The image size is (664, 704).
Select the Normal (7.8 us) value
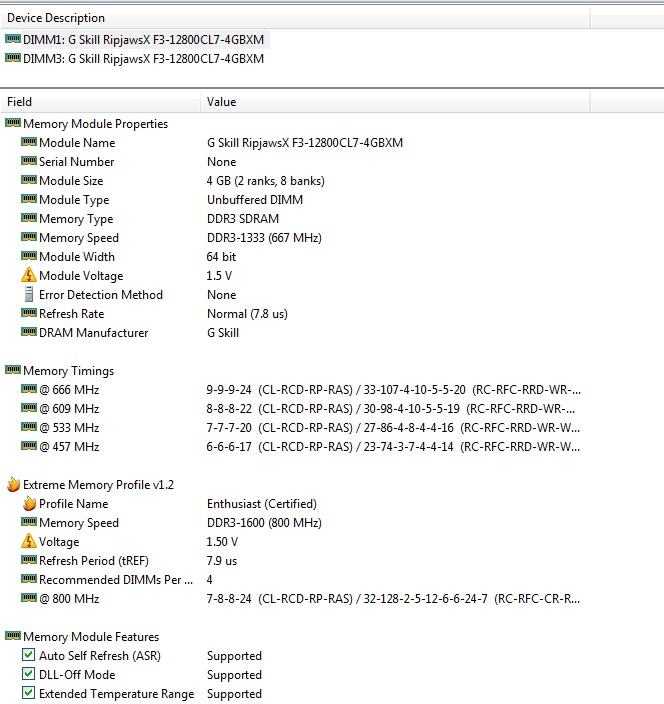click(247, 314)
